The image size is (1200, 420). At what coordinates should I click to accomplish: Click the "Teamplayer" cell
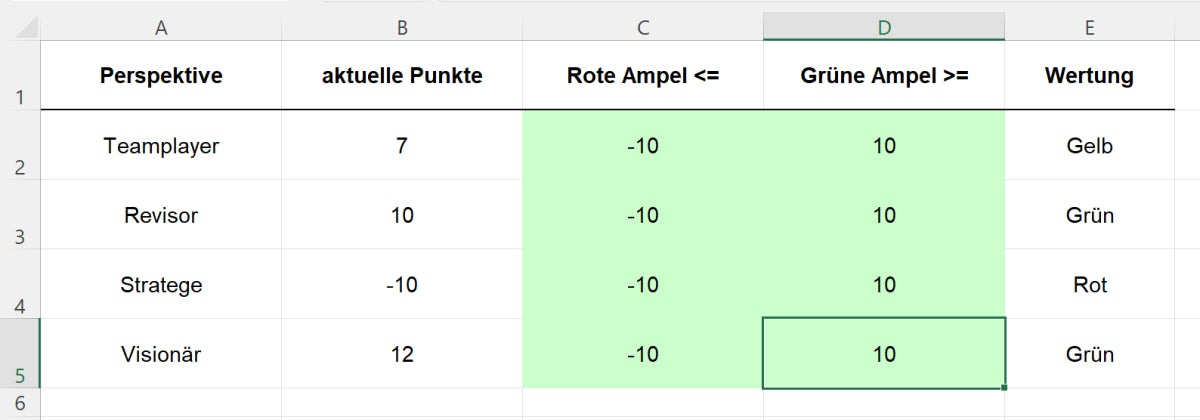(161, 146)
